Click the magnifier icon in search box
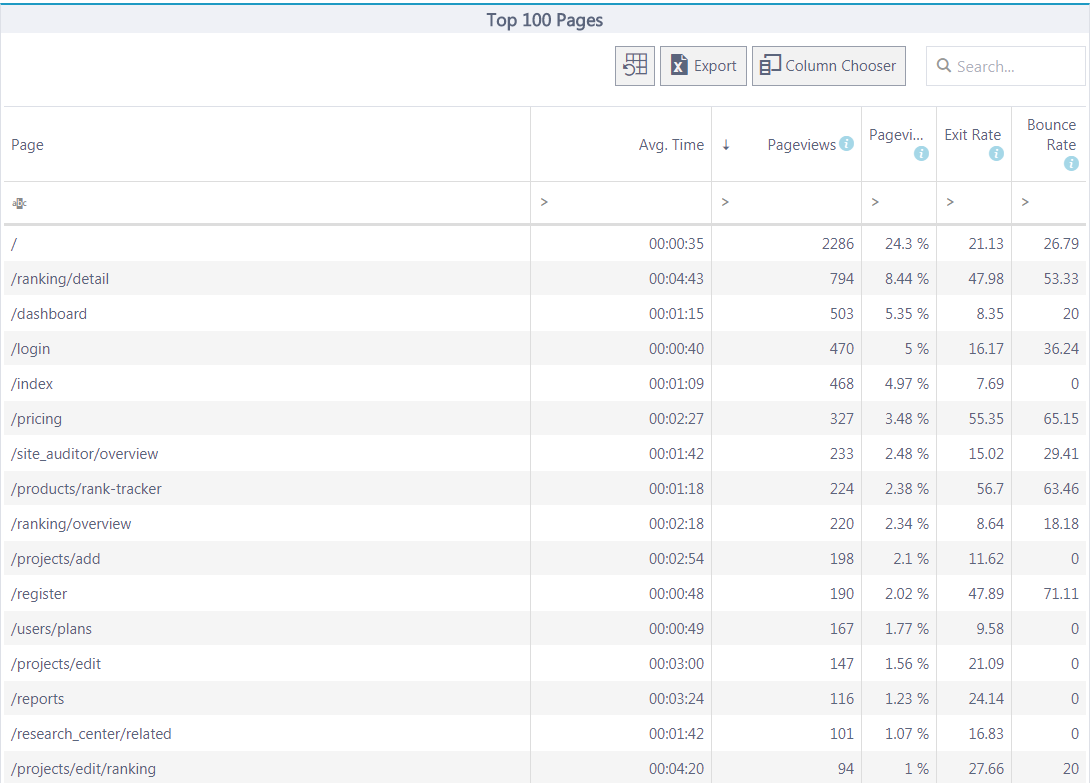Viewport: 1092px width, 783px height. click(944, 65)
